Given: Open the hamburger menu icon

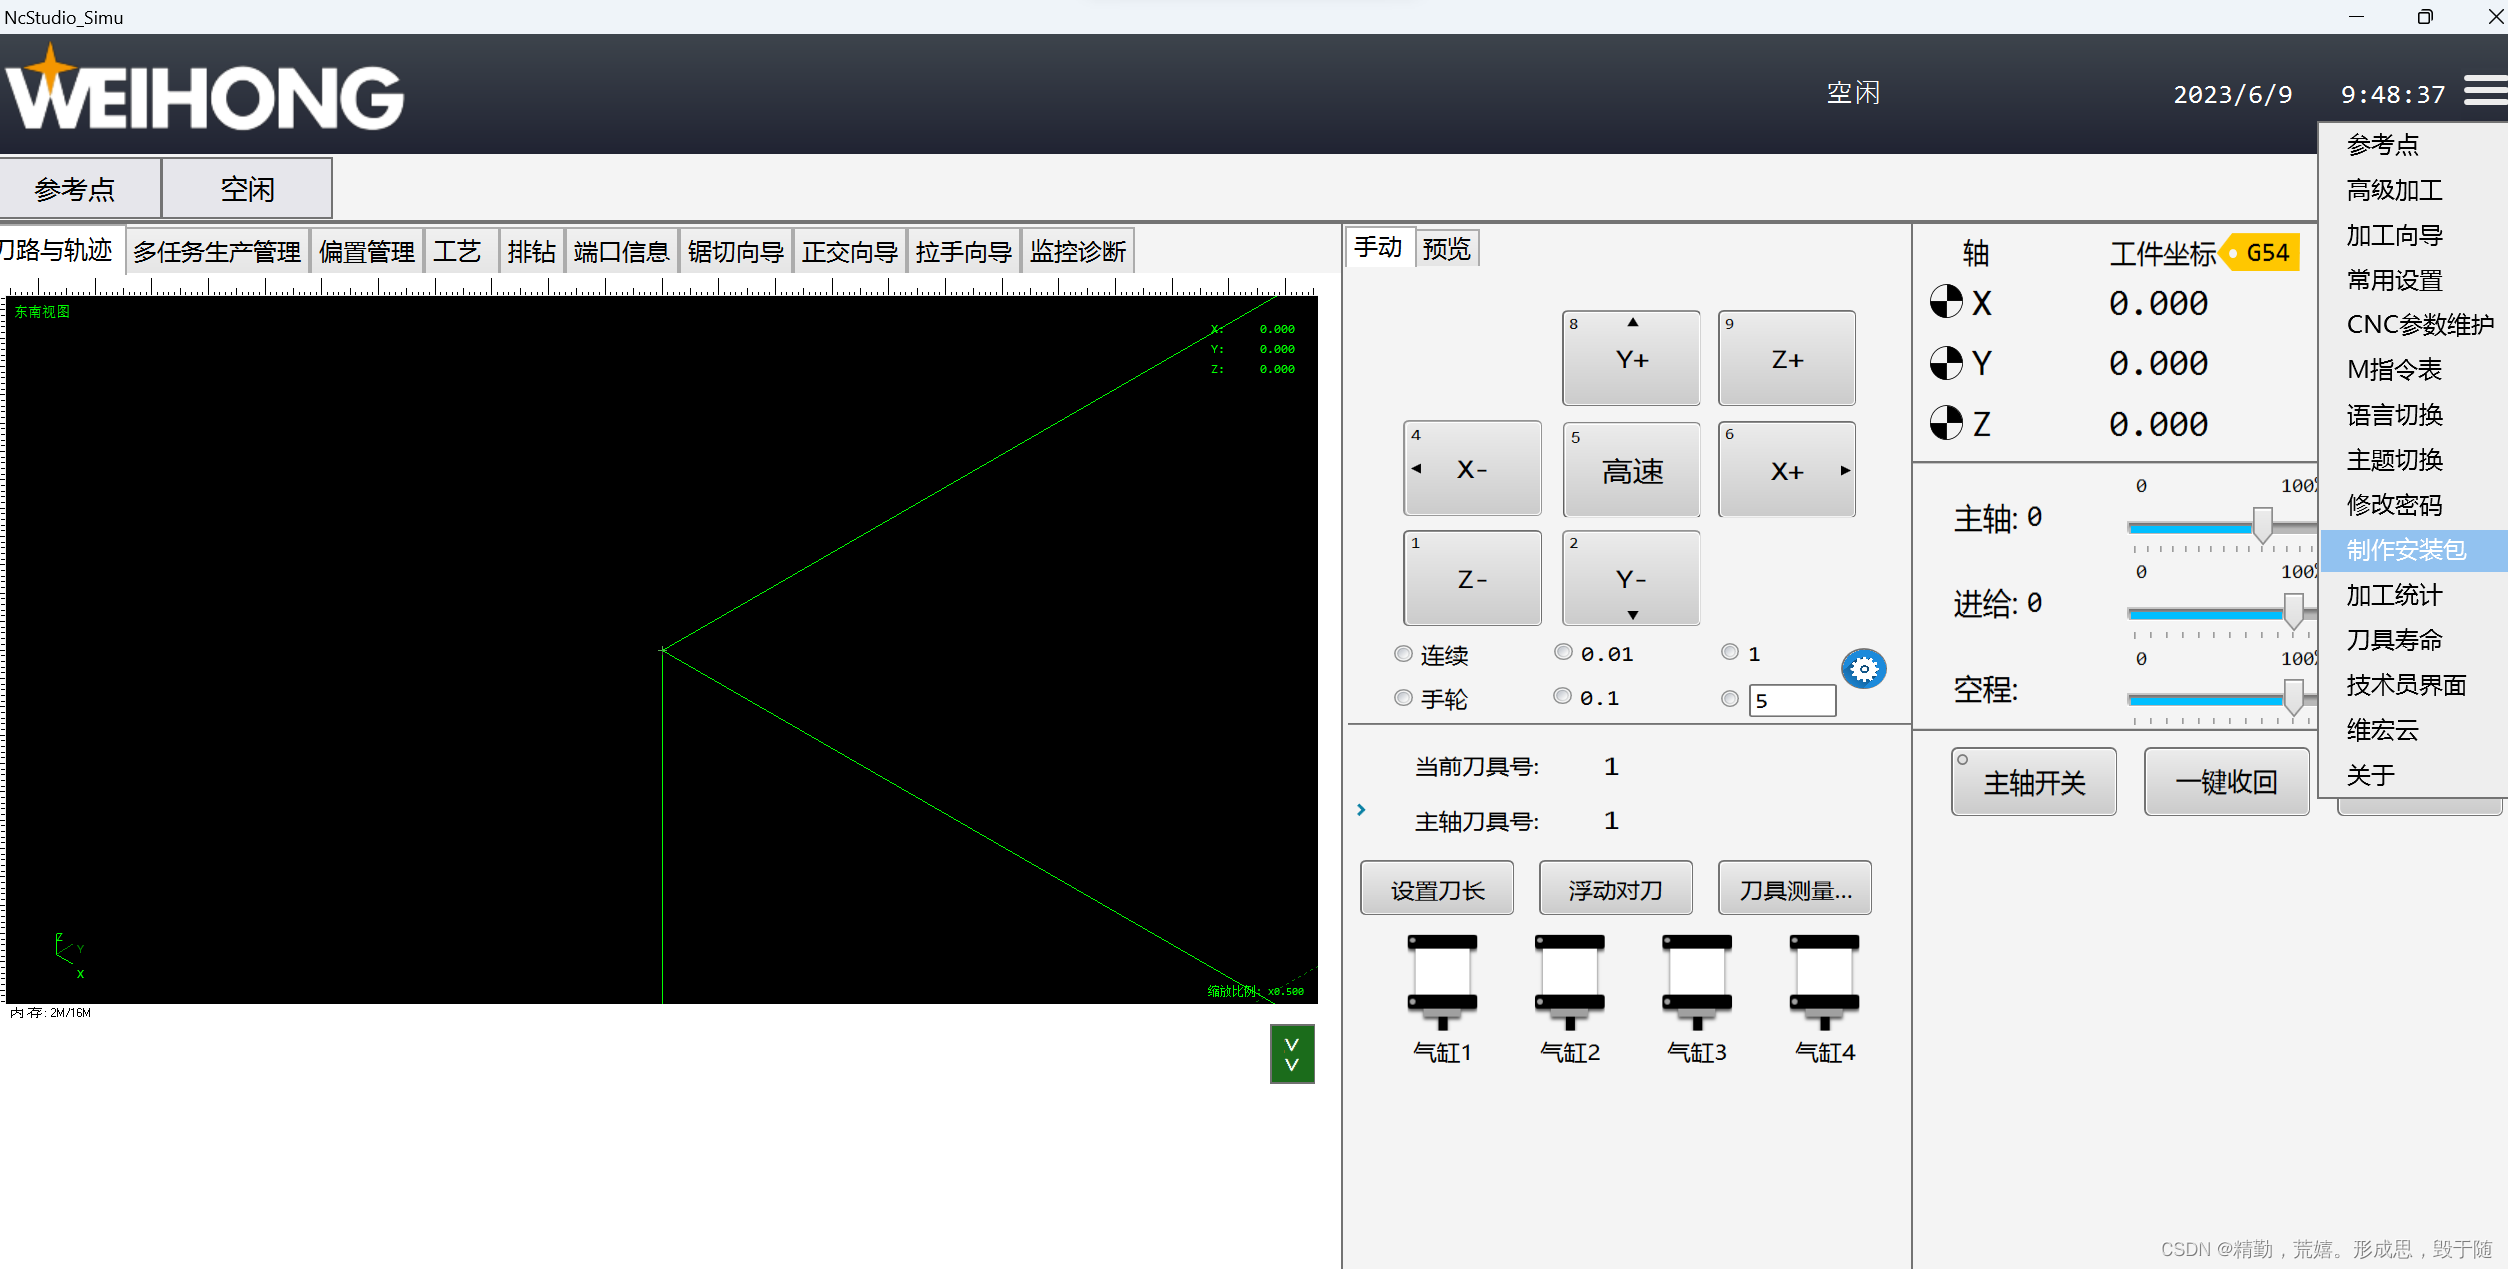Looking at the screenshot, I should pos(2485,91).
